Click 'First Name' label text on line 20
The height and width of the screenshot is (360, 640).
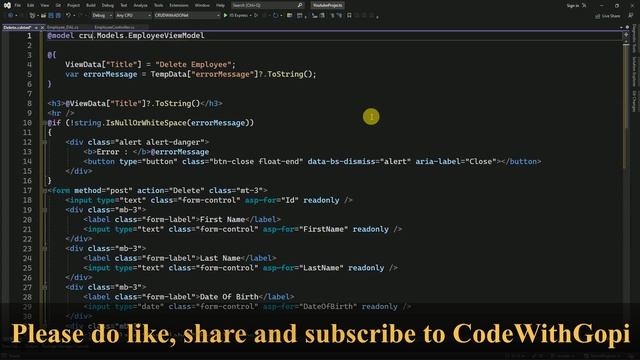coord(222,220)
